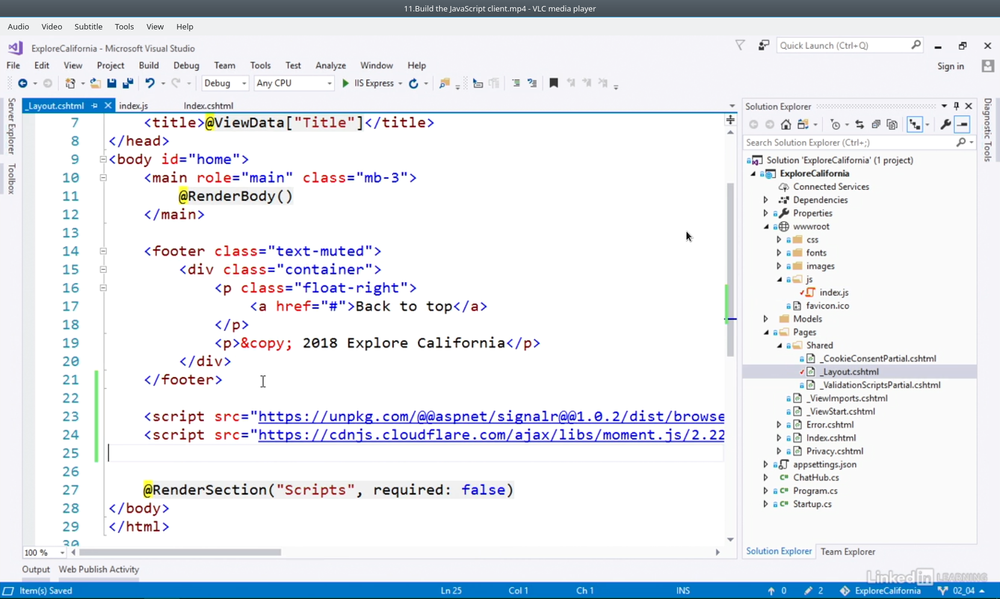Open the Output panel tab
Screen dimensions: 1000x599
coord(36,570)
